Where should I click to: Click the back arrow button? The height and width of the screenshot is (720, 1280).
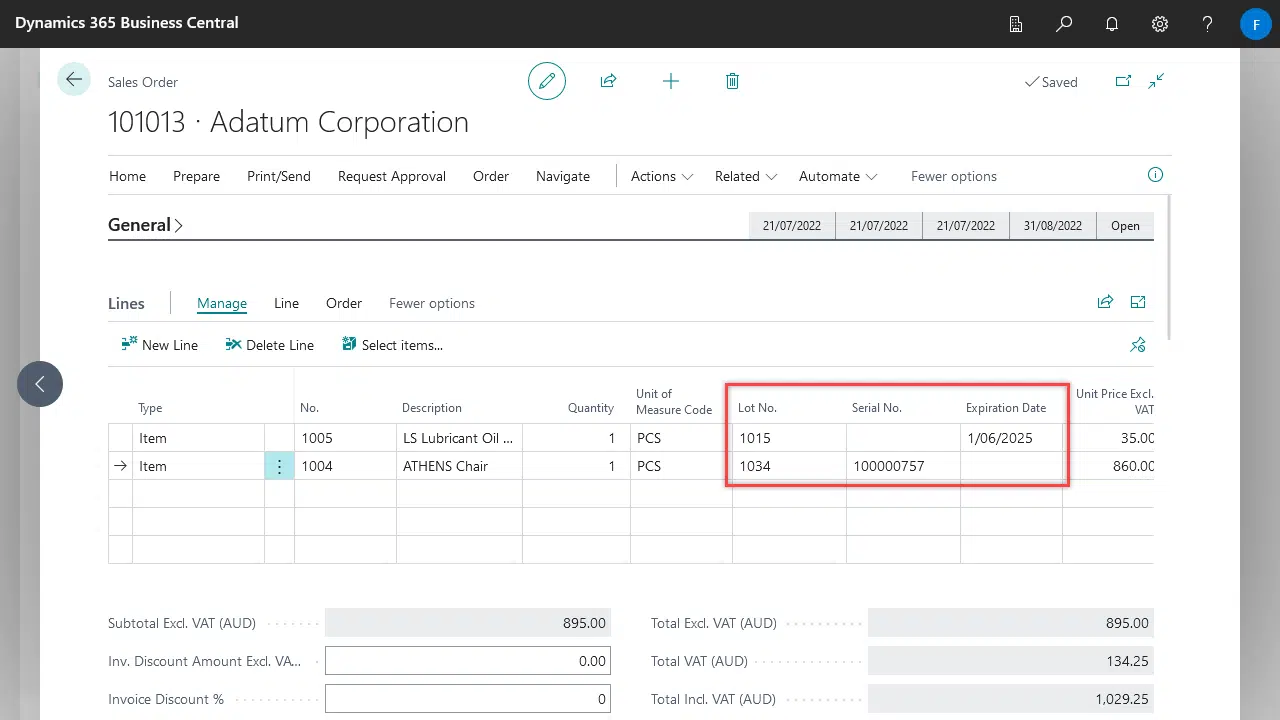coord(74,80)
